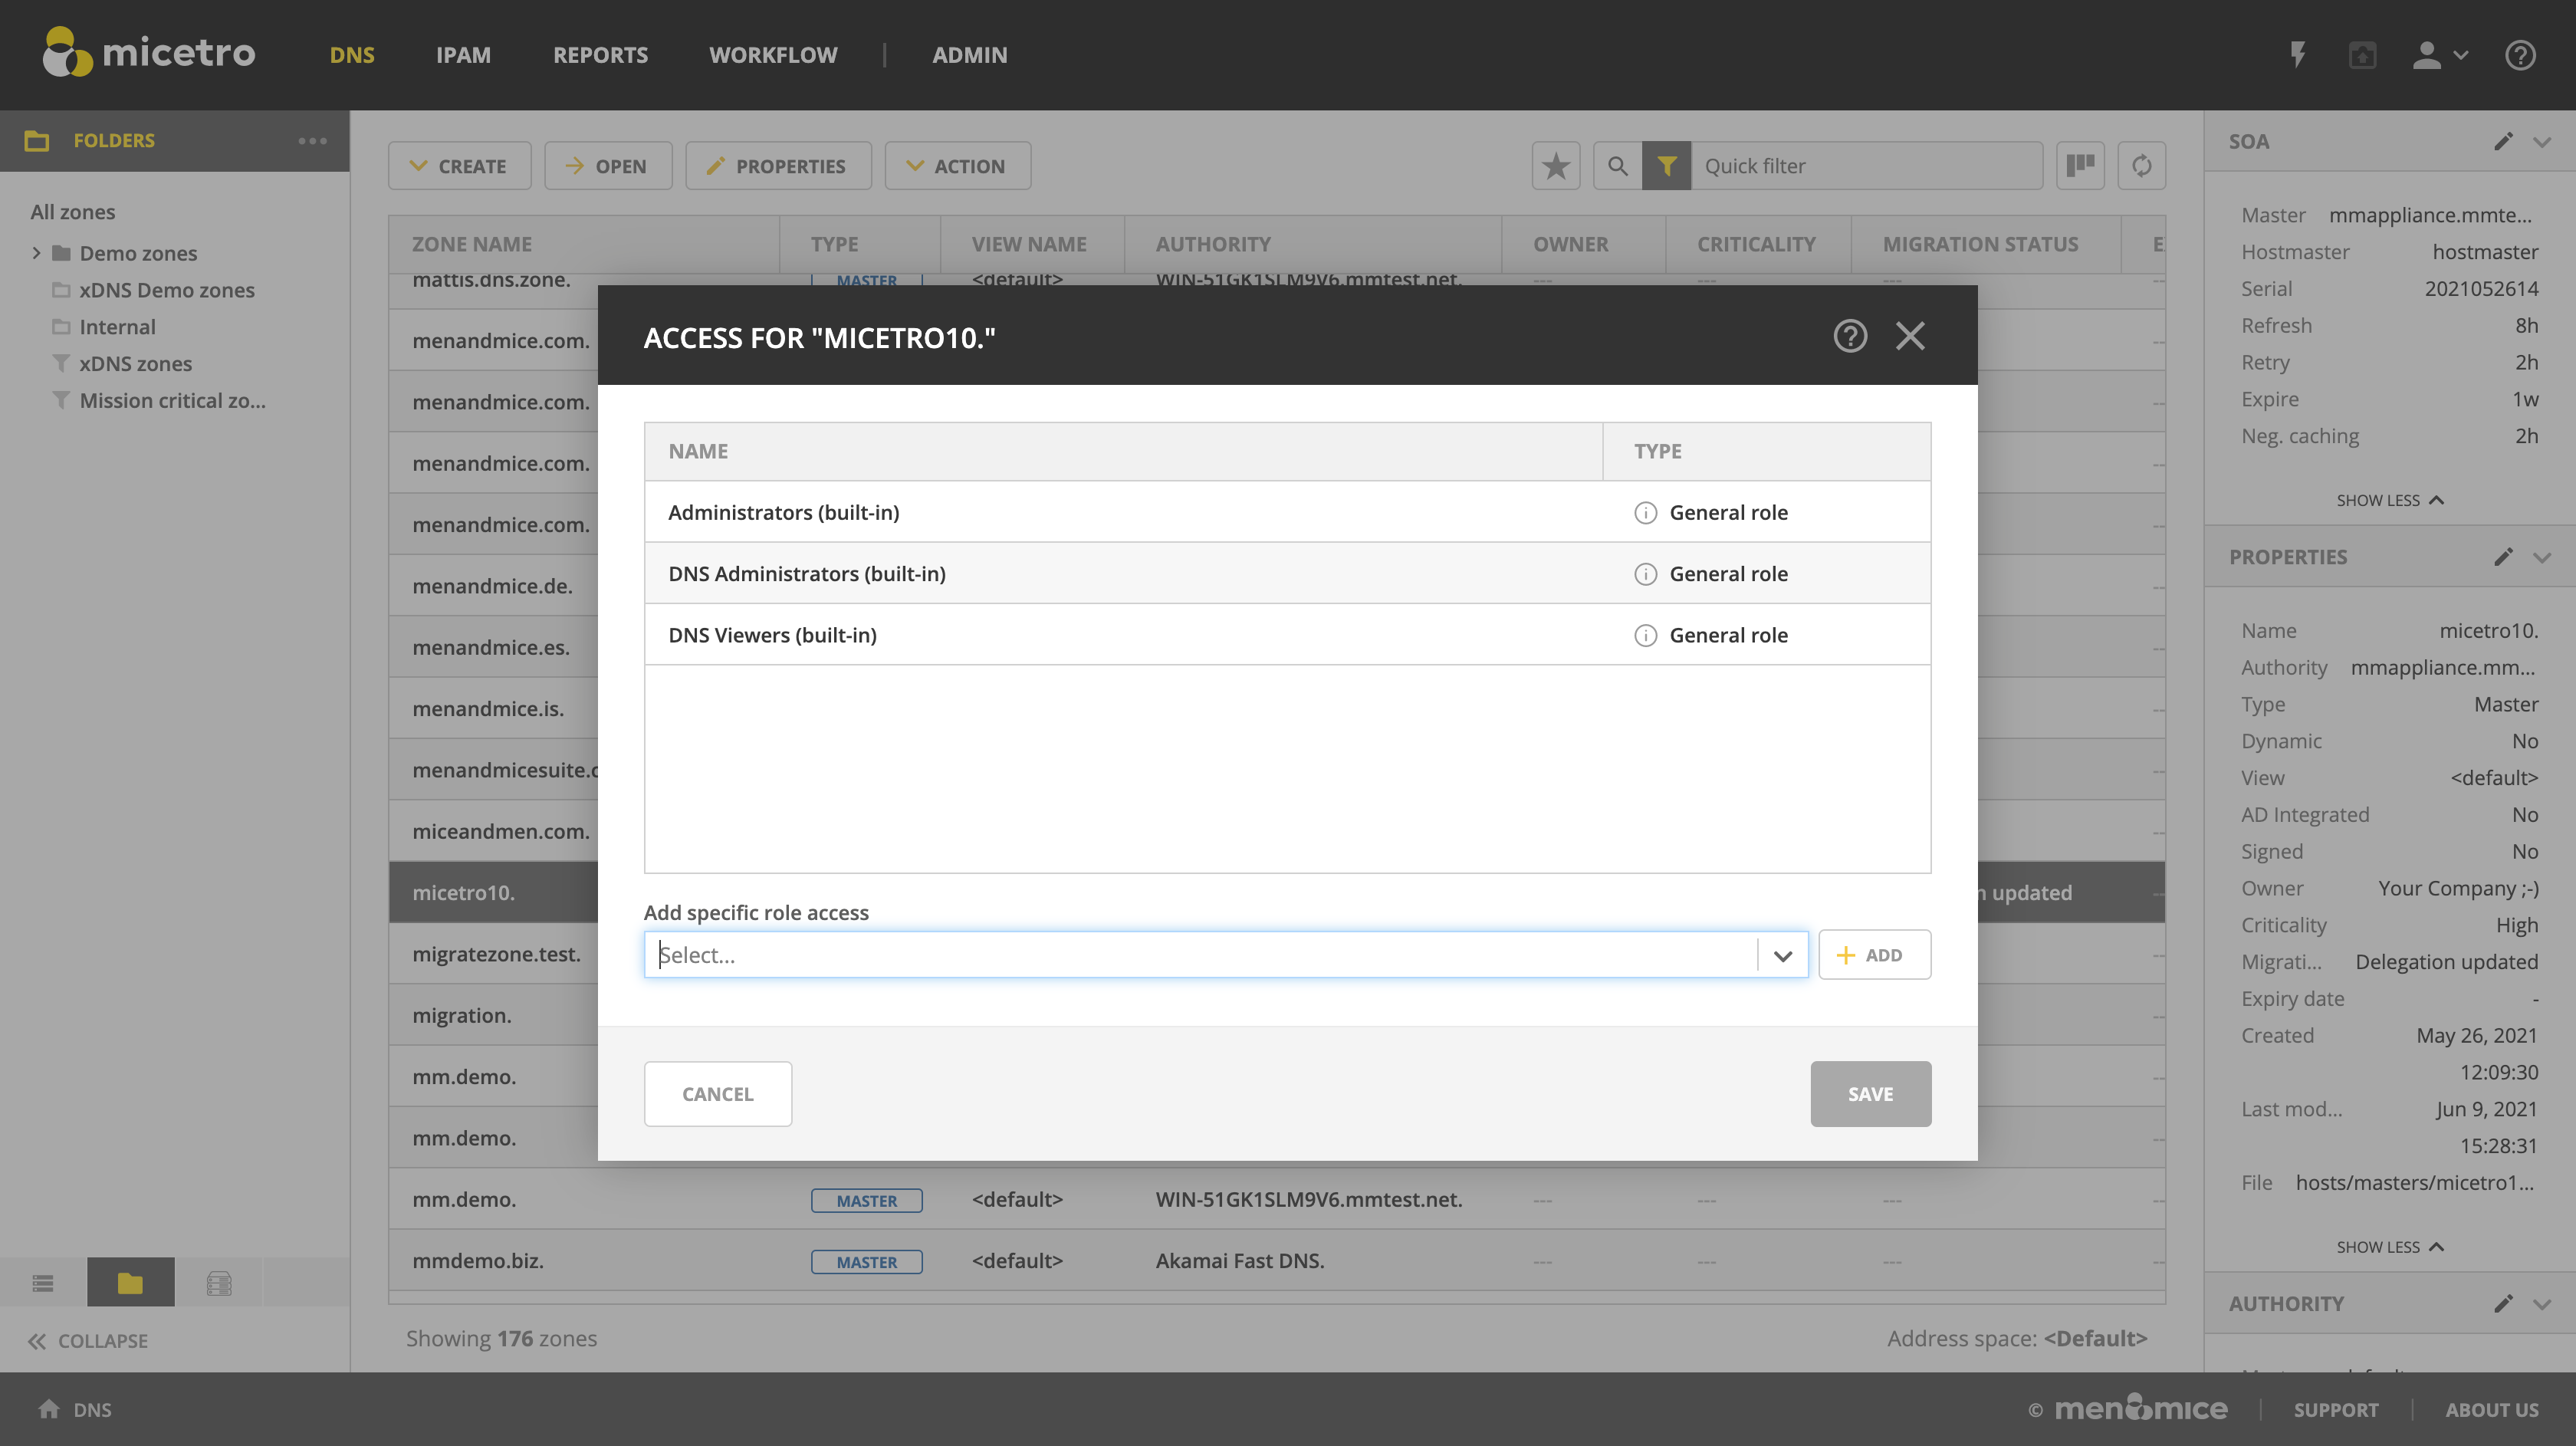Open the column layout icon
This screenshot has width=2576, height=1446.
pyautogui.click(x=2080, y=166)
